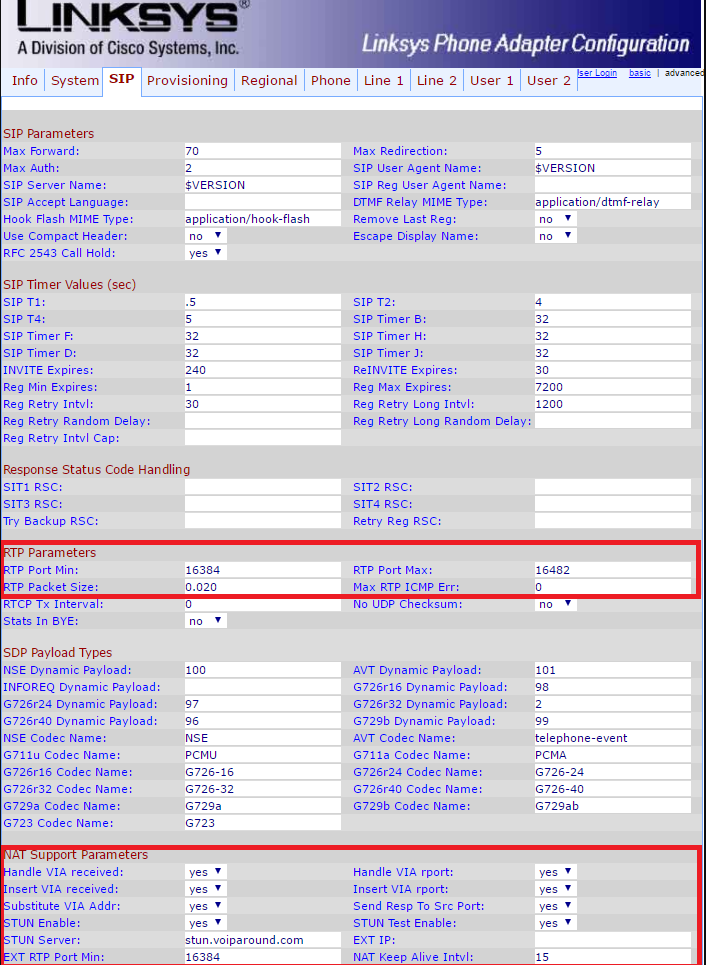Click the NSE Dynamic Payload field
706x965 pixels.
263,670
